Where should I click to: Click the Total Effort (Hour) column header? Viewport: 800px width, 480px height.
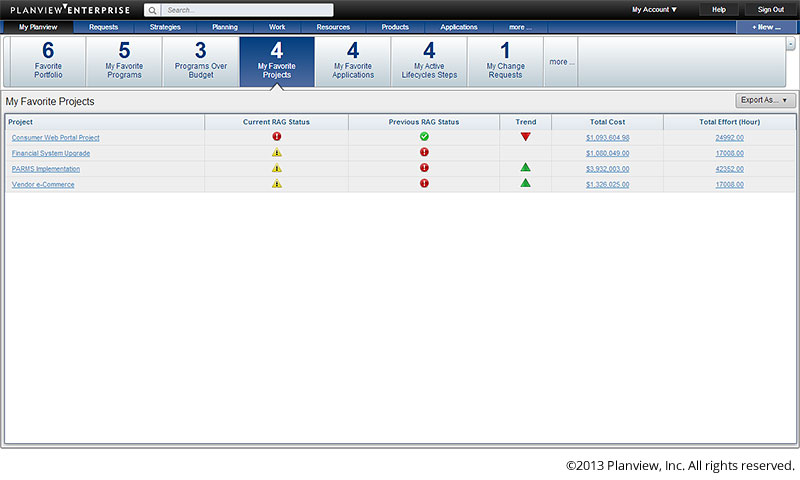click(x=730, y=122)
